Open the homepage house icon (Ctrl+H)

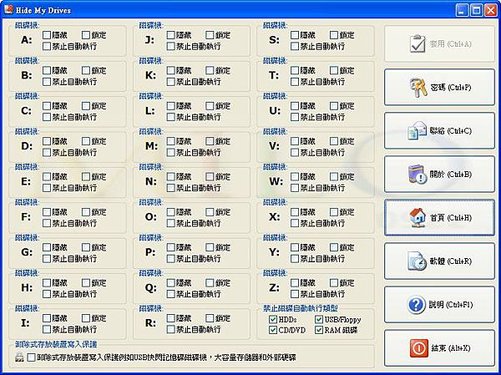click(418, 217)
